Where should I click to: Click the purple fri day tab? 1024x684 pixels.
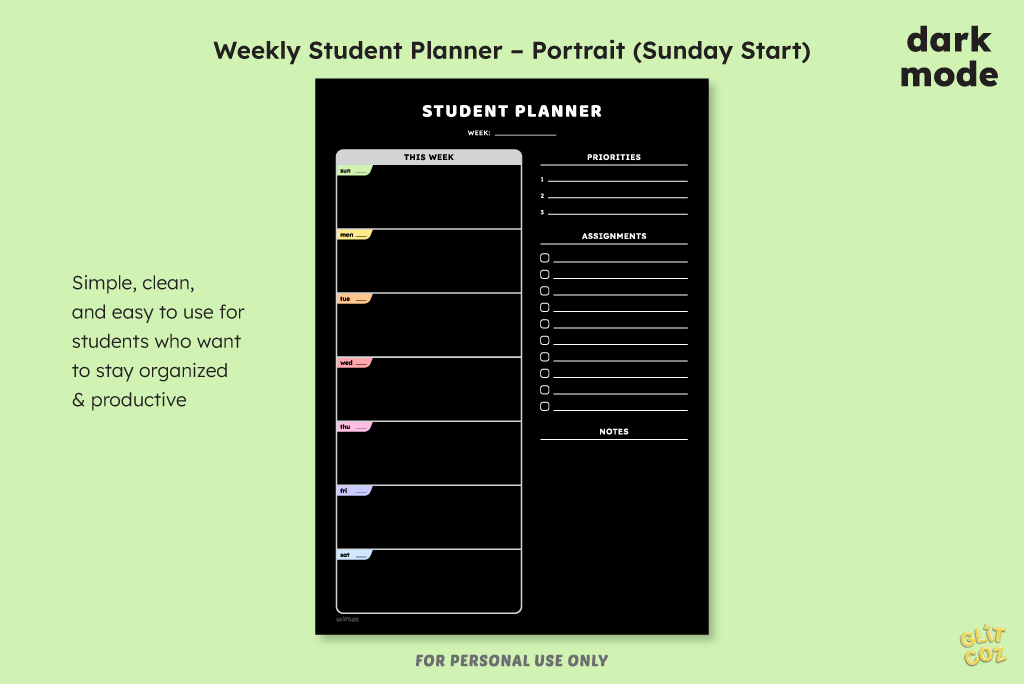[355, 491]
